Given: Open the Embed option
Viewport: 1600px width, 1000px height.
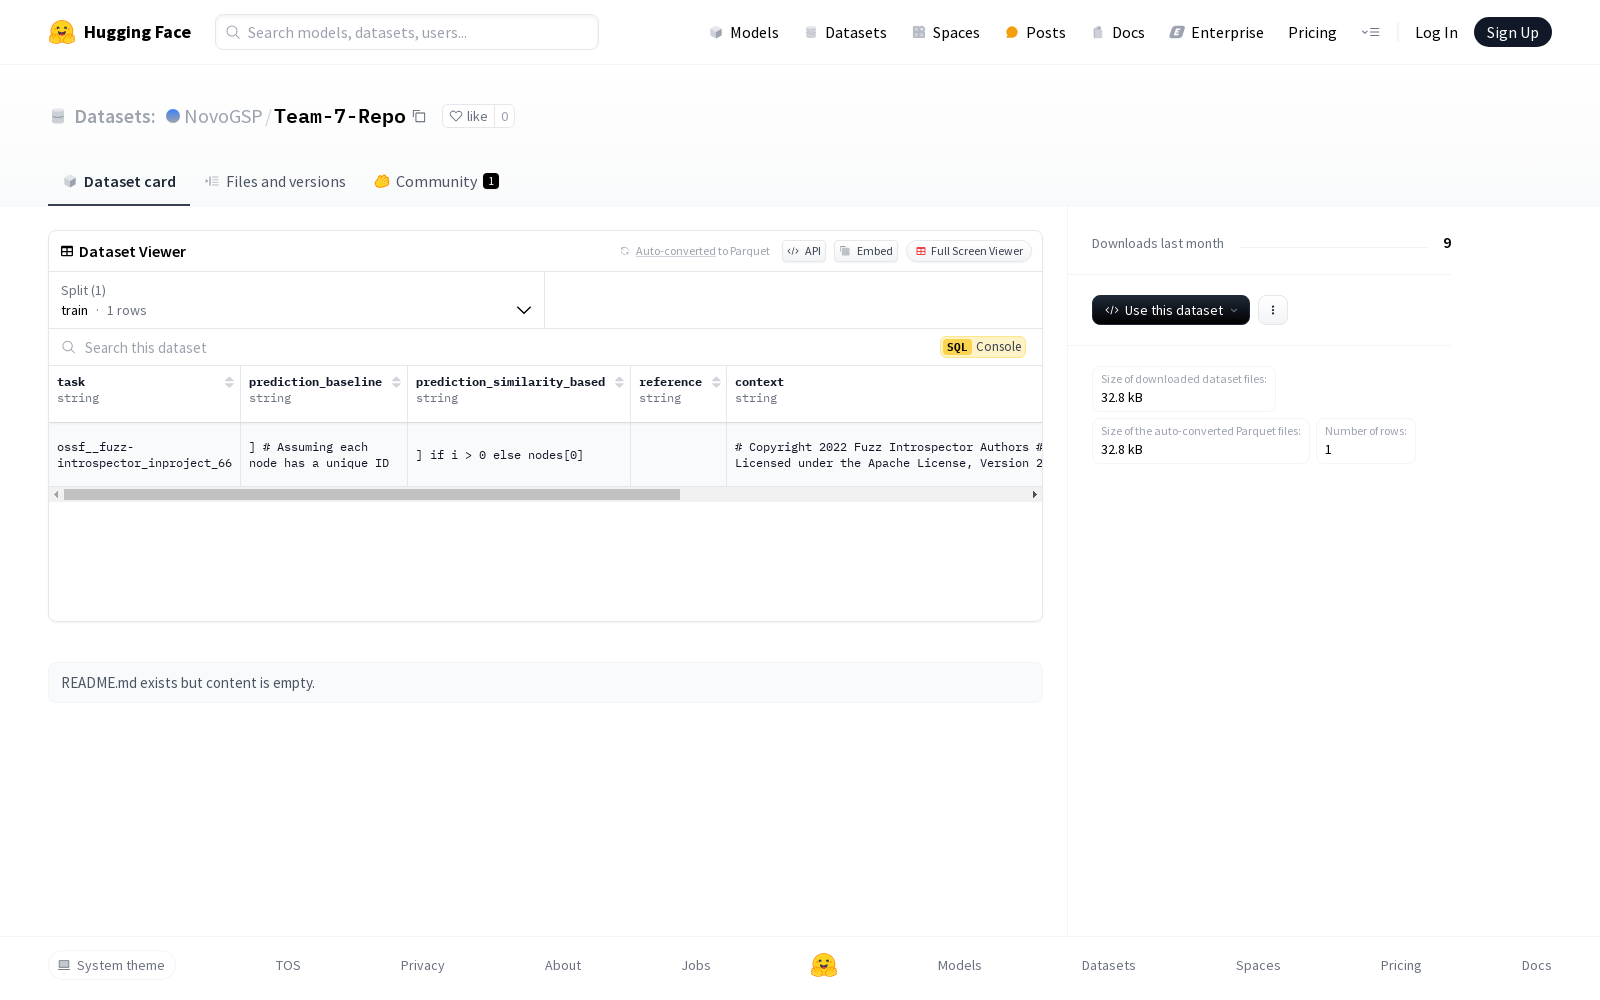Looking at the screenshot, I should [866, 251].
